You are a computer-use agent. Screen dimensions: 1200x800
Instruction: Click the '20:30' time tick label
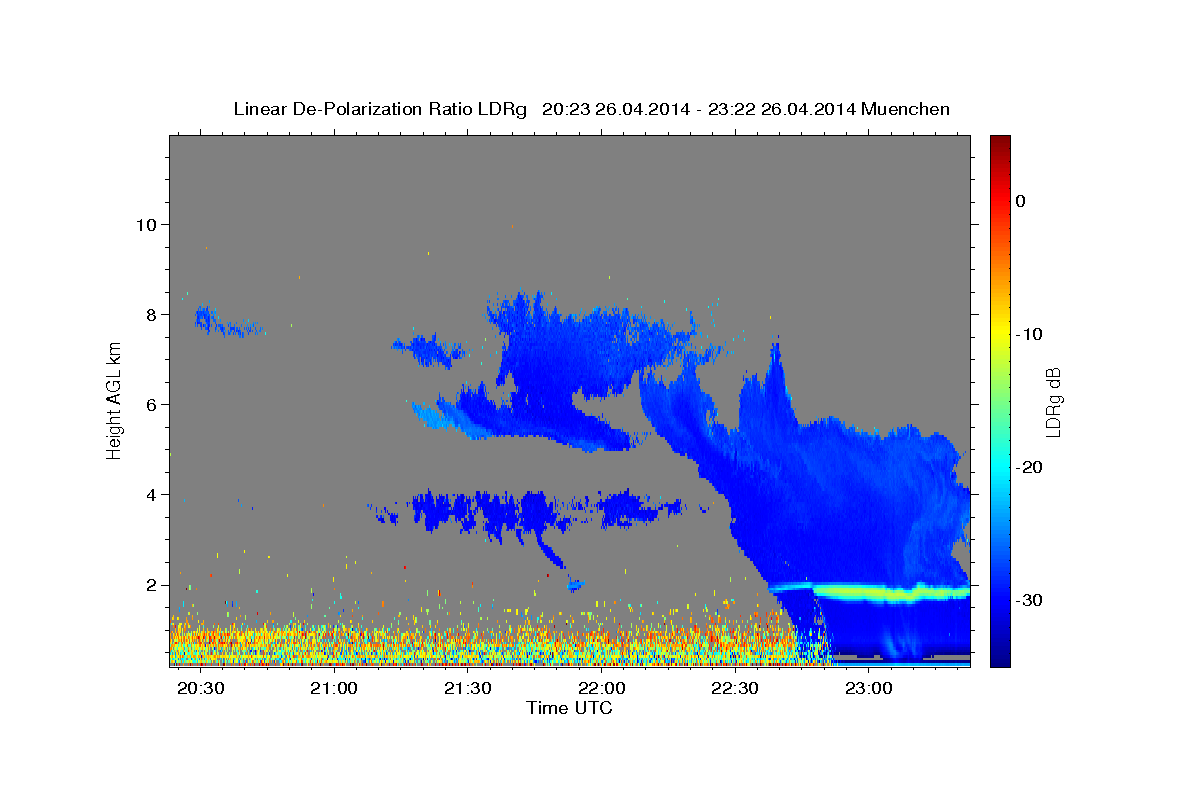199,689
